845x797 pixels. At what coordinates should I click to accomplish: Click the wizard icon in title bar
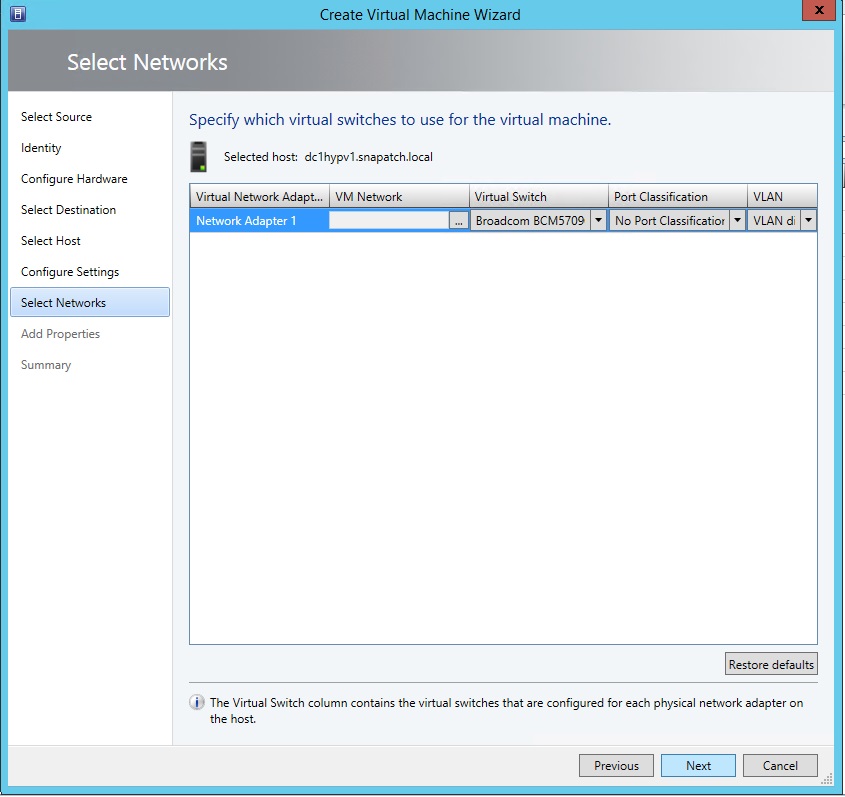pyautogui.click(x=18, y=14)
